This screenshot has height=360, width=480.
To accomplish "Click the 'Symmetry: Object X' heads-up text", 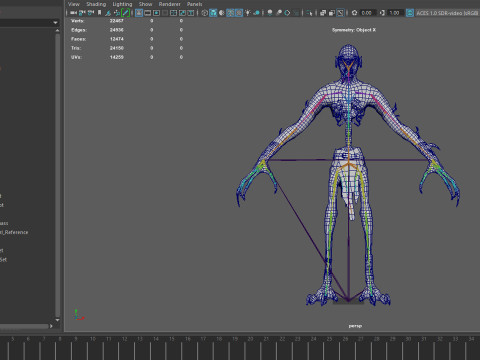I will [x=354, y=30].
